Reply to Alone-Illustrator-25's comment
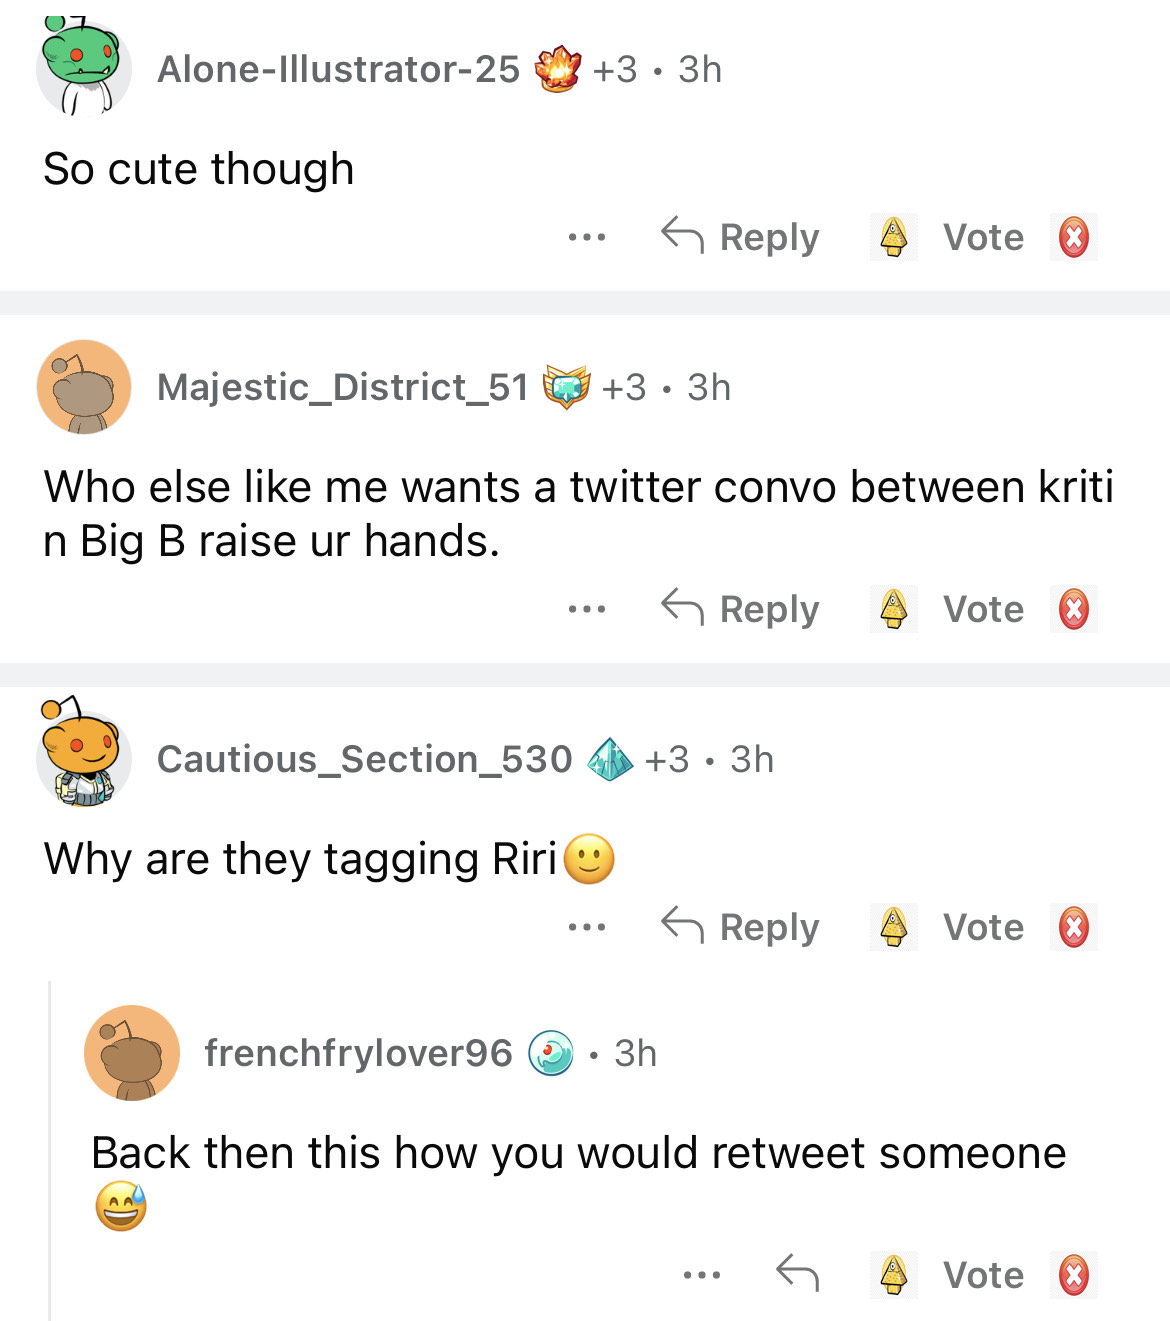 741,237
